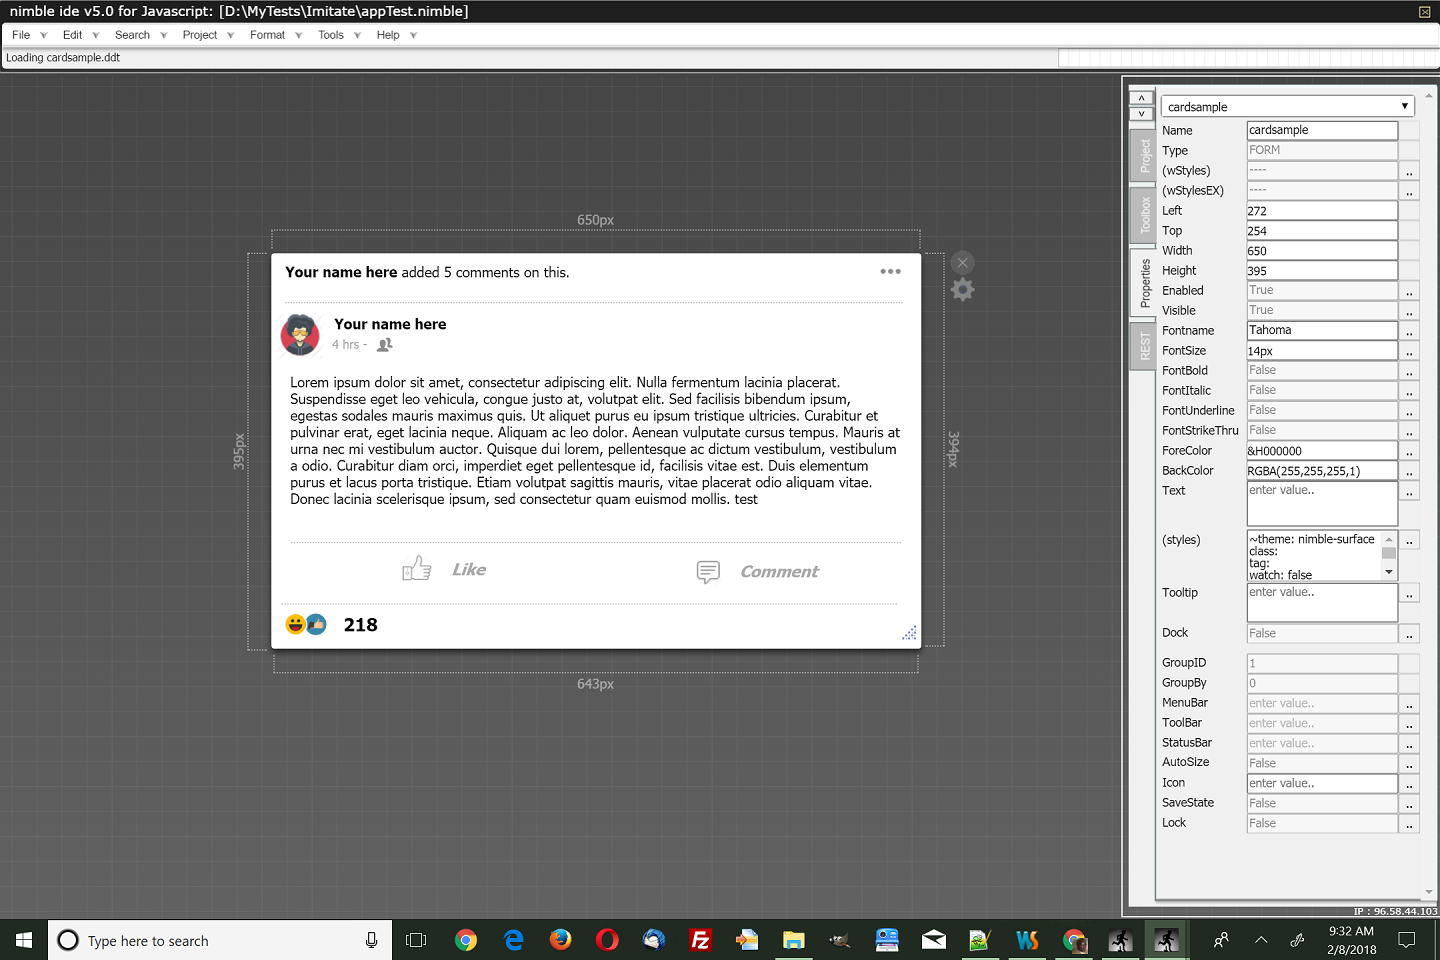
Task: Open FileZilla from the taskbar
Action: tap(701, 940)
